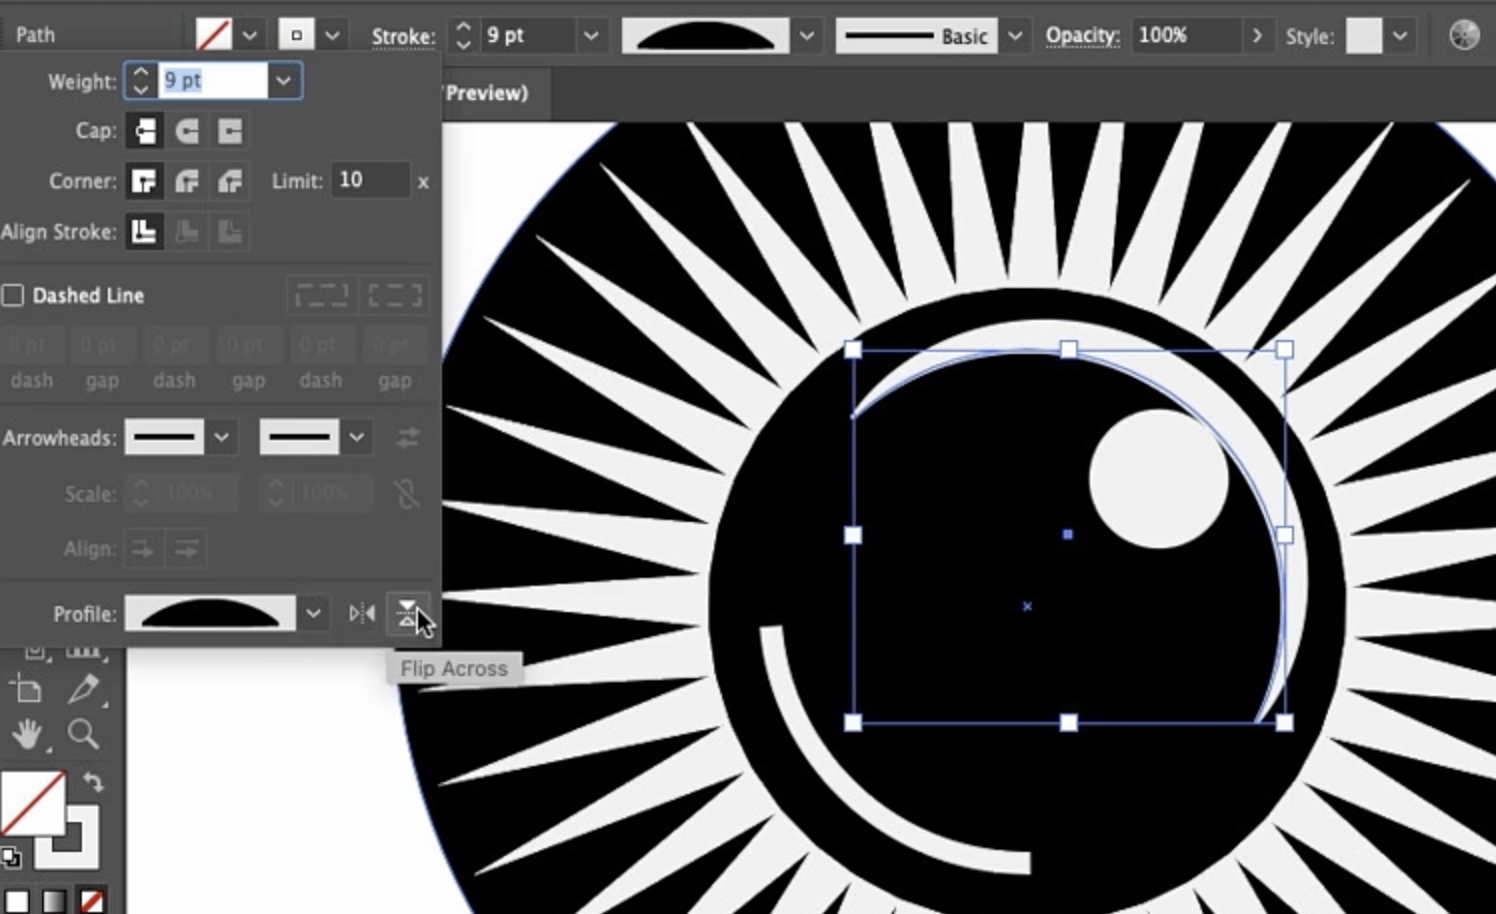Expand the Opacity slider arrow

(1257, 36)
